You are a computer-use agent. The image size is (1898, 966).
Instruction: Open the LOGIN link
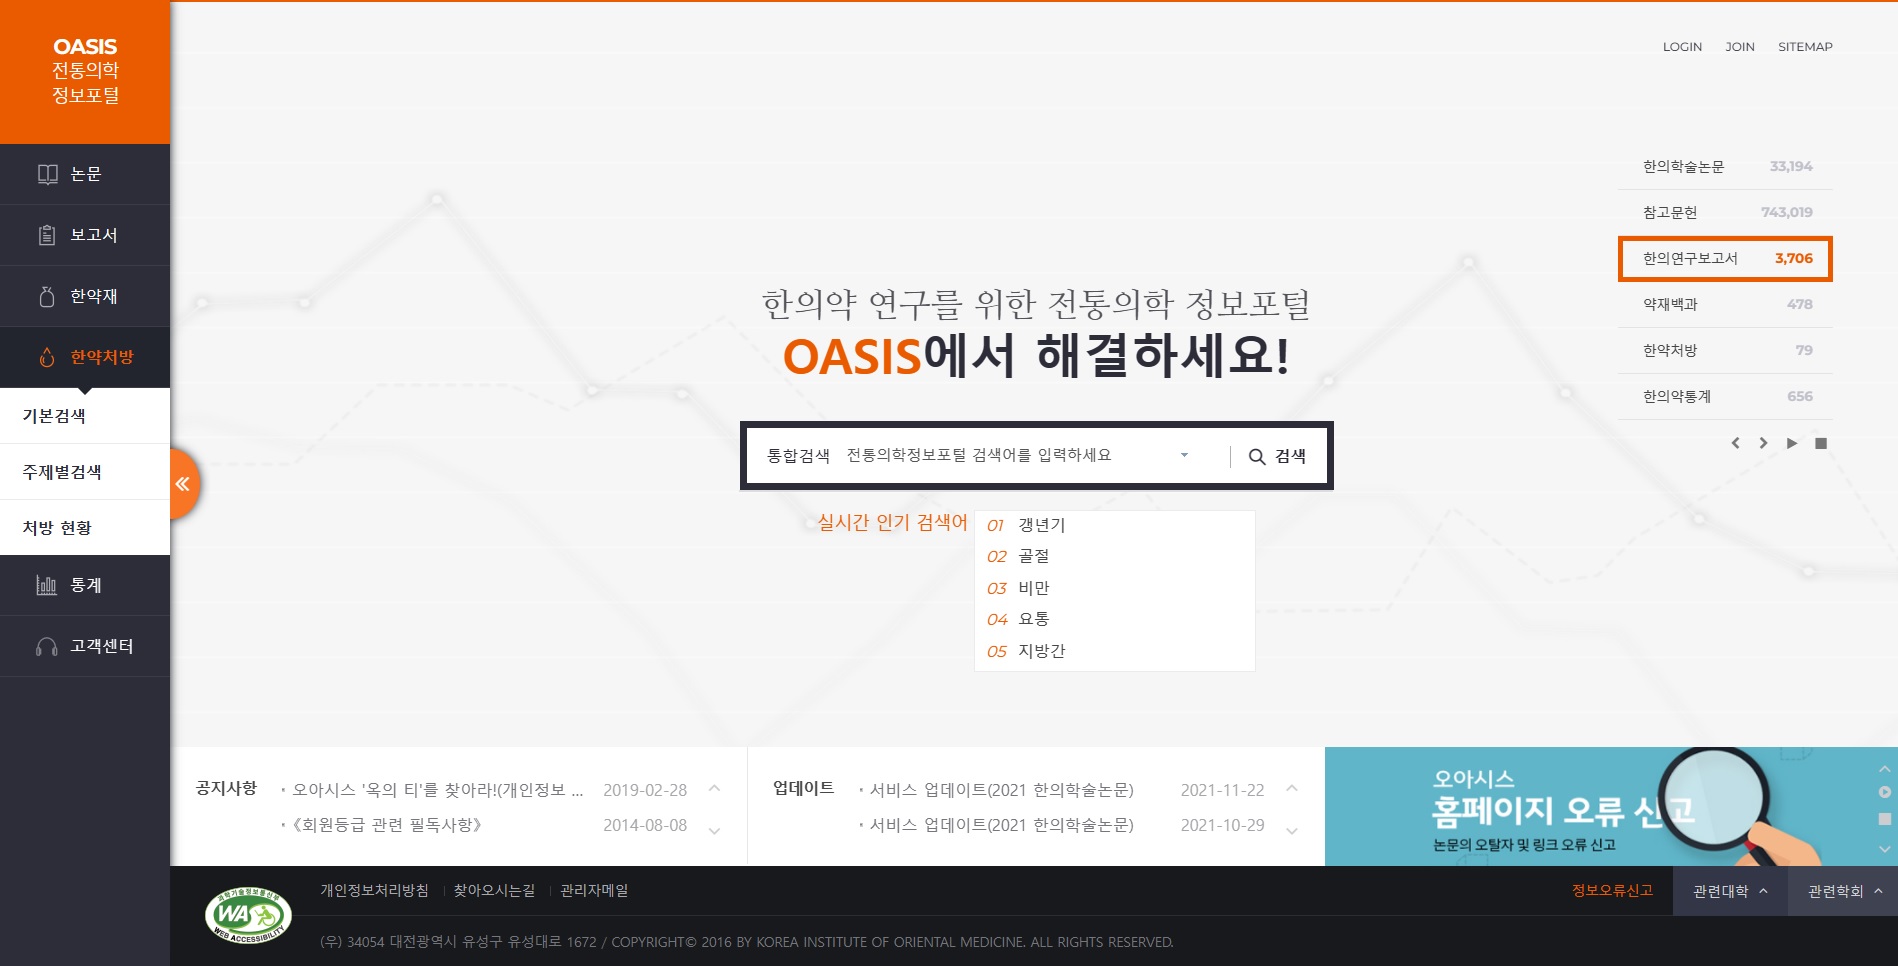[1682, 47]
